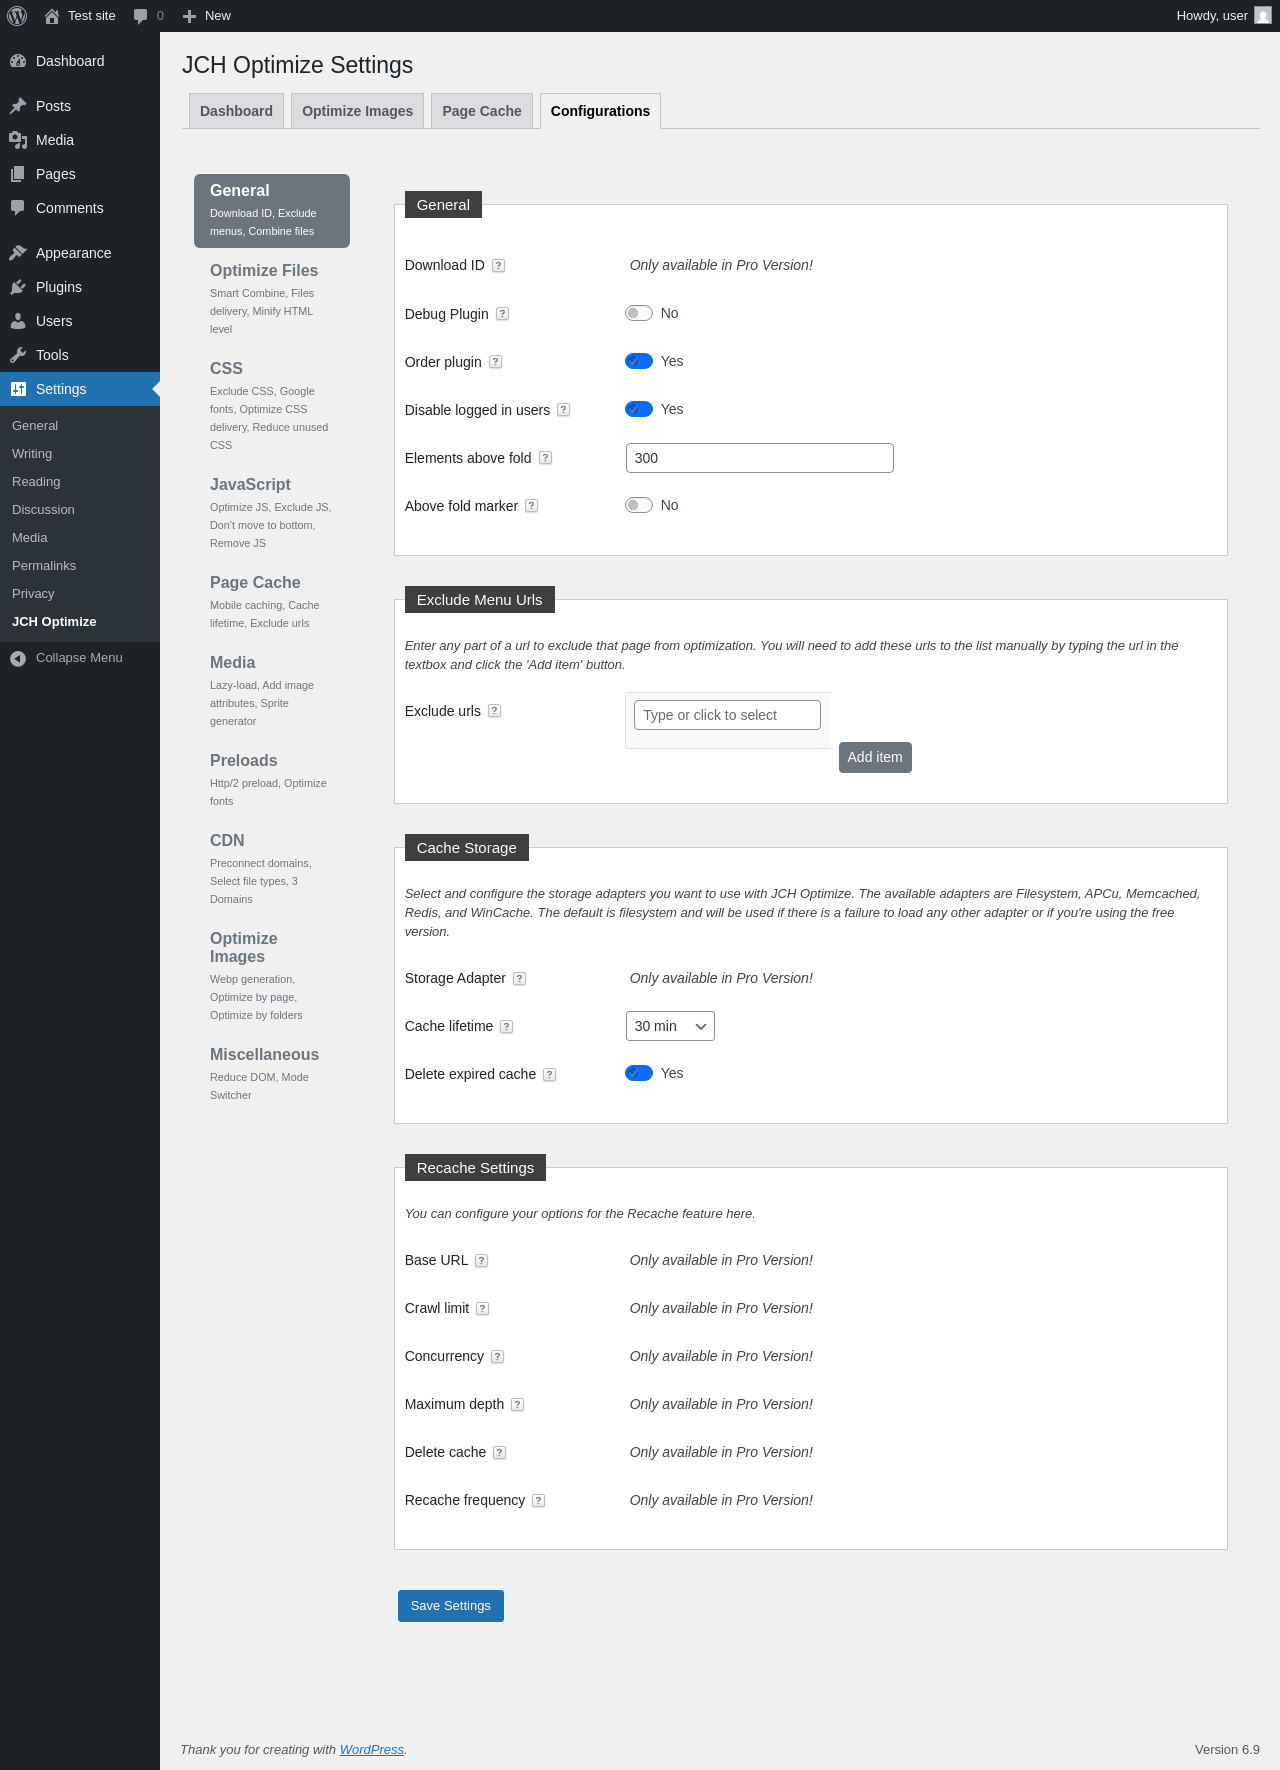Image resolution: width=1280 pixels, height=1770 pixels.
Task: Click the Exclude urls text box
Action: click(727, 715)
